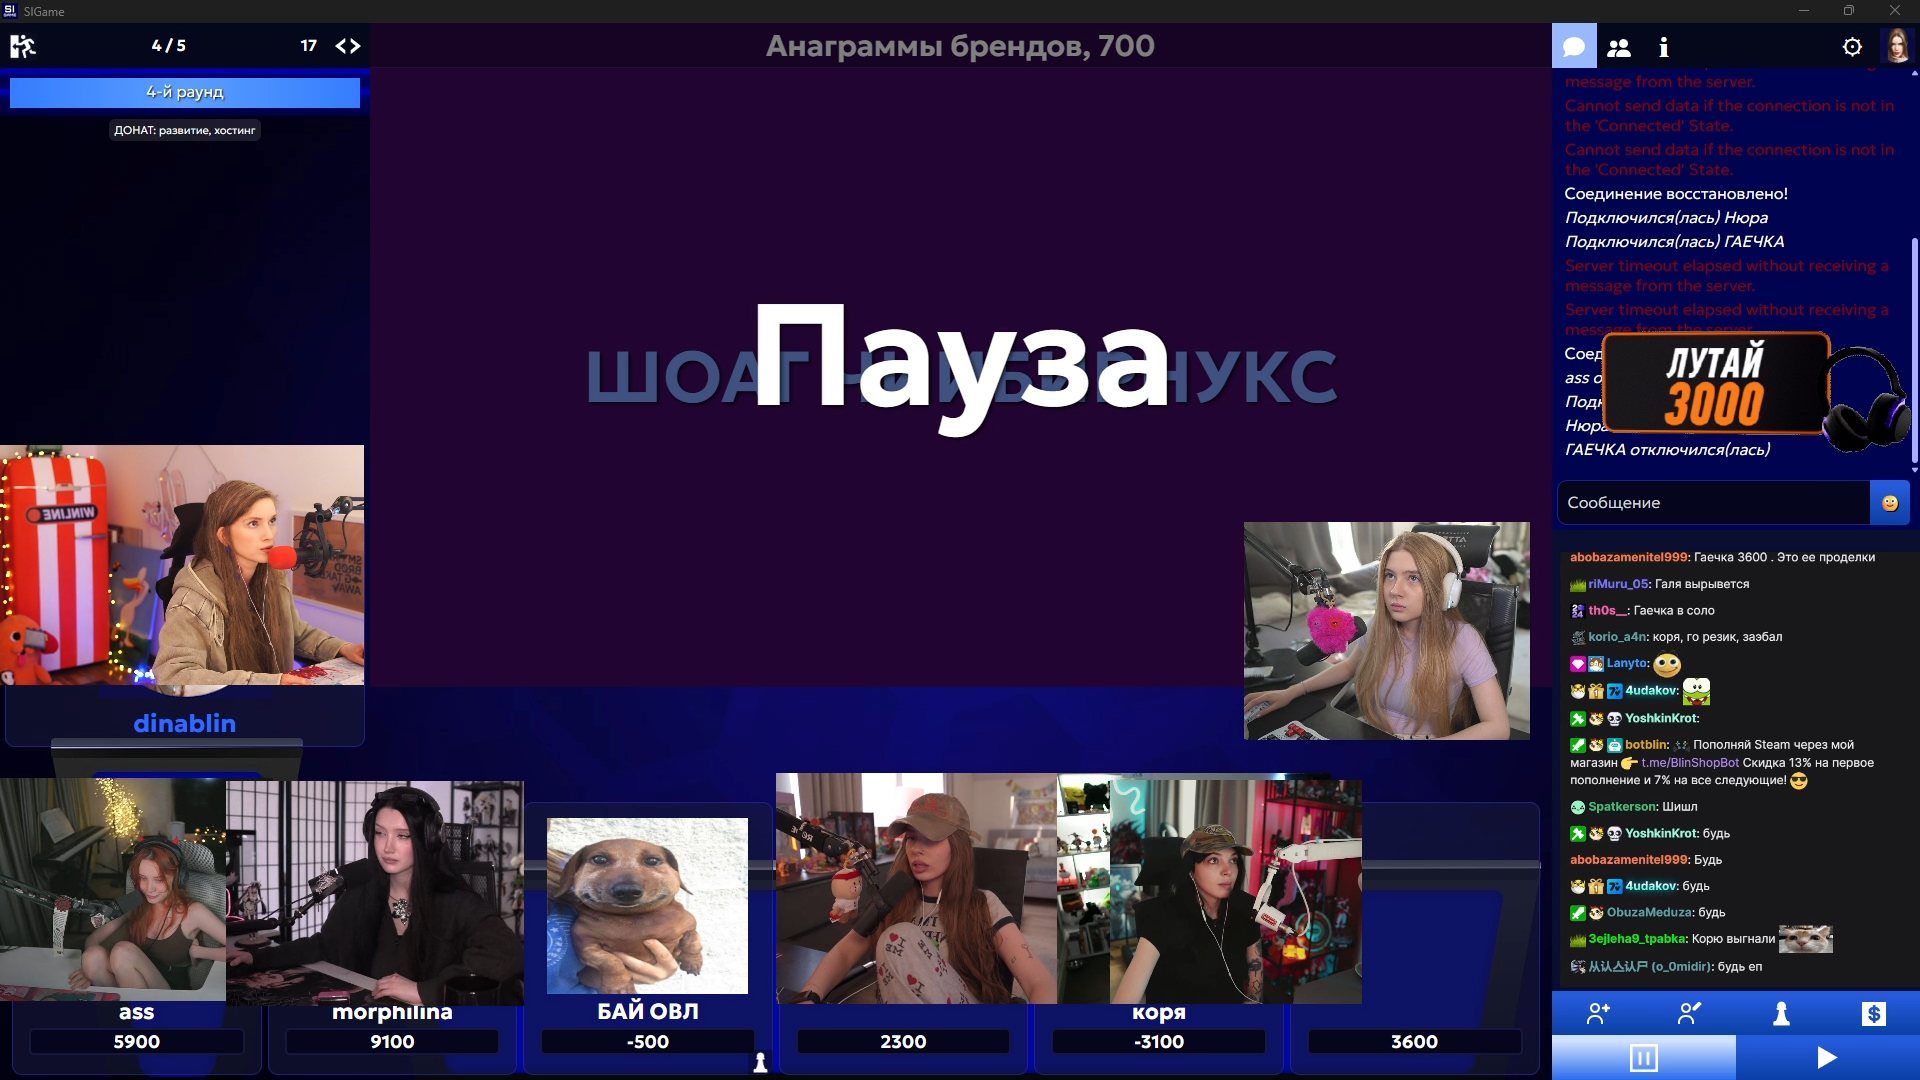1920x1080 pixels.
Task: Open the chat tab speech-bubble icon
Action: point(1574,47)
